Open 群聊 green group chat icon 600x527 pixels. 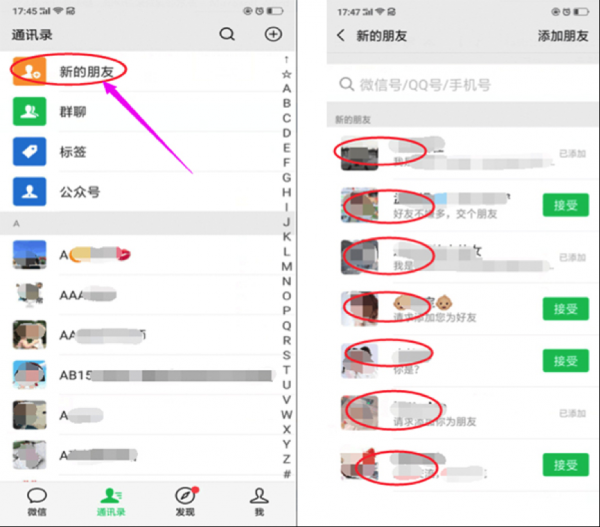point(30,111)
